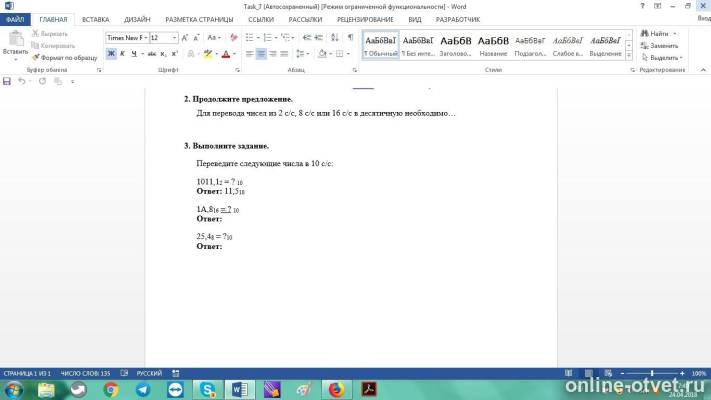Cut selection with Вырезать
The height and width of the screenshot is (400, 711).
point(50,34)
